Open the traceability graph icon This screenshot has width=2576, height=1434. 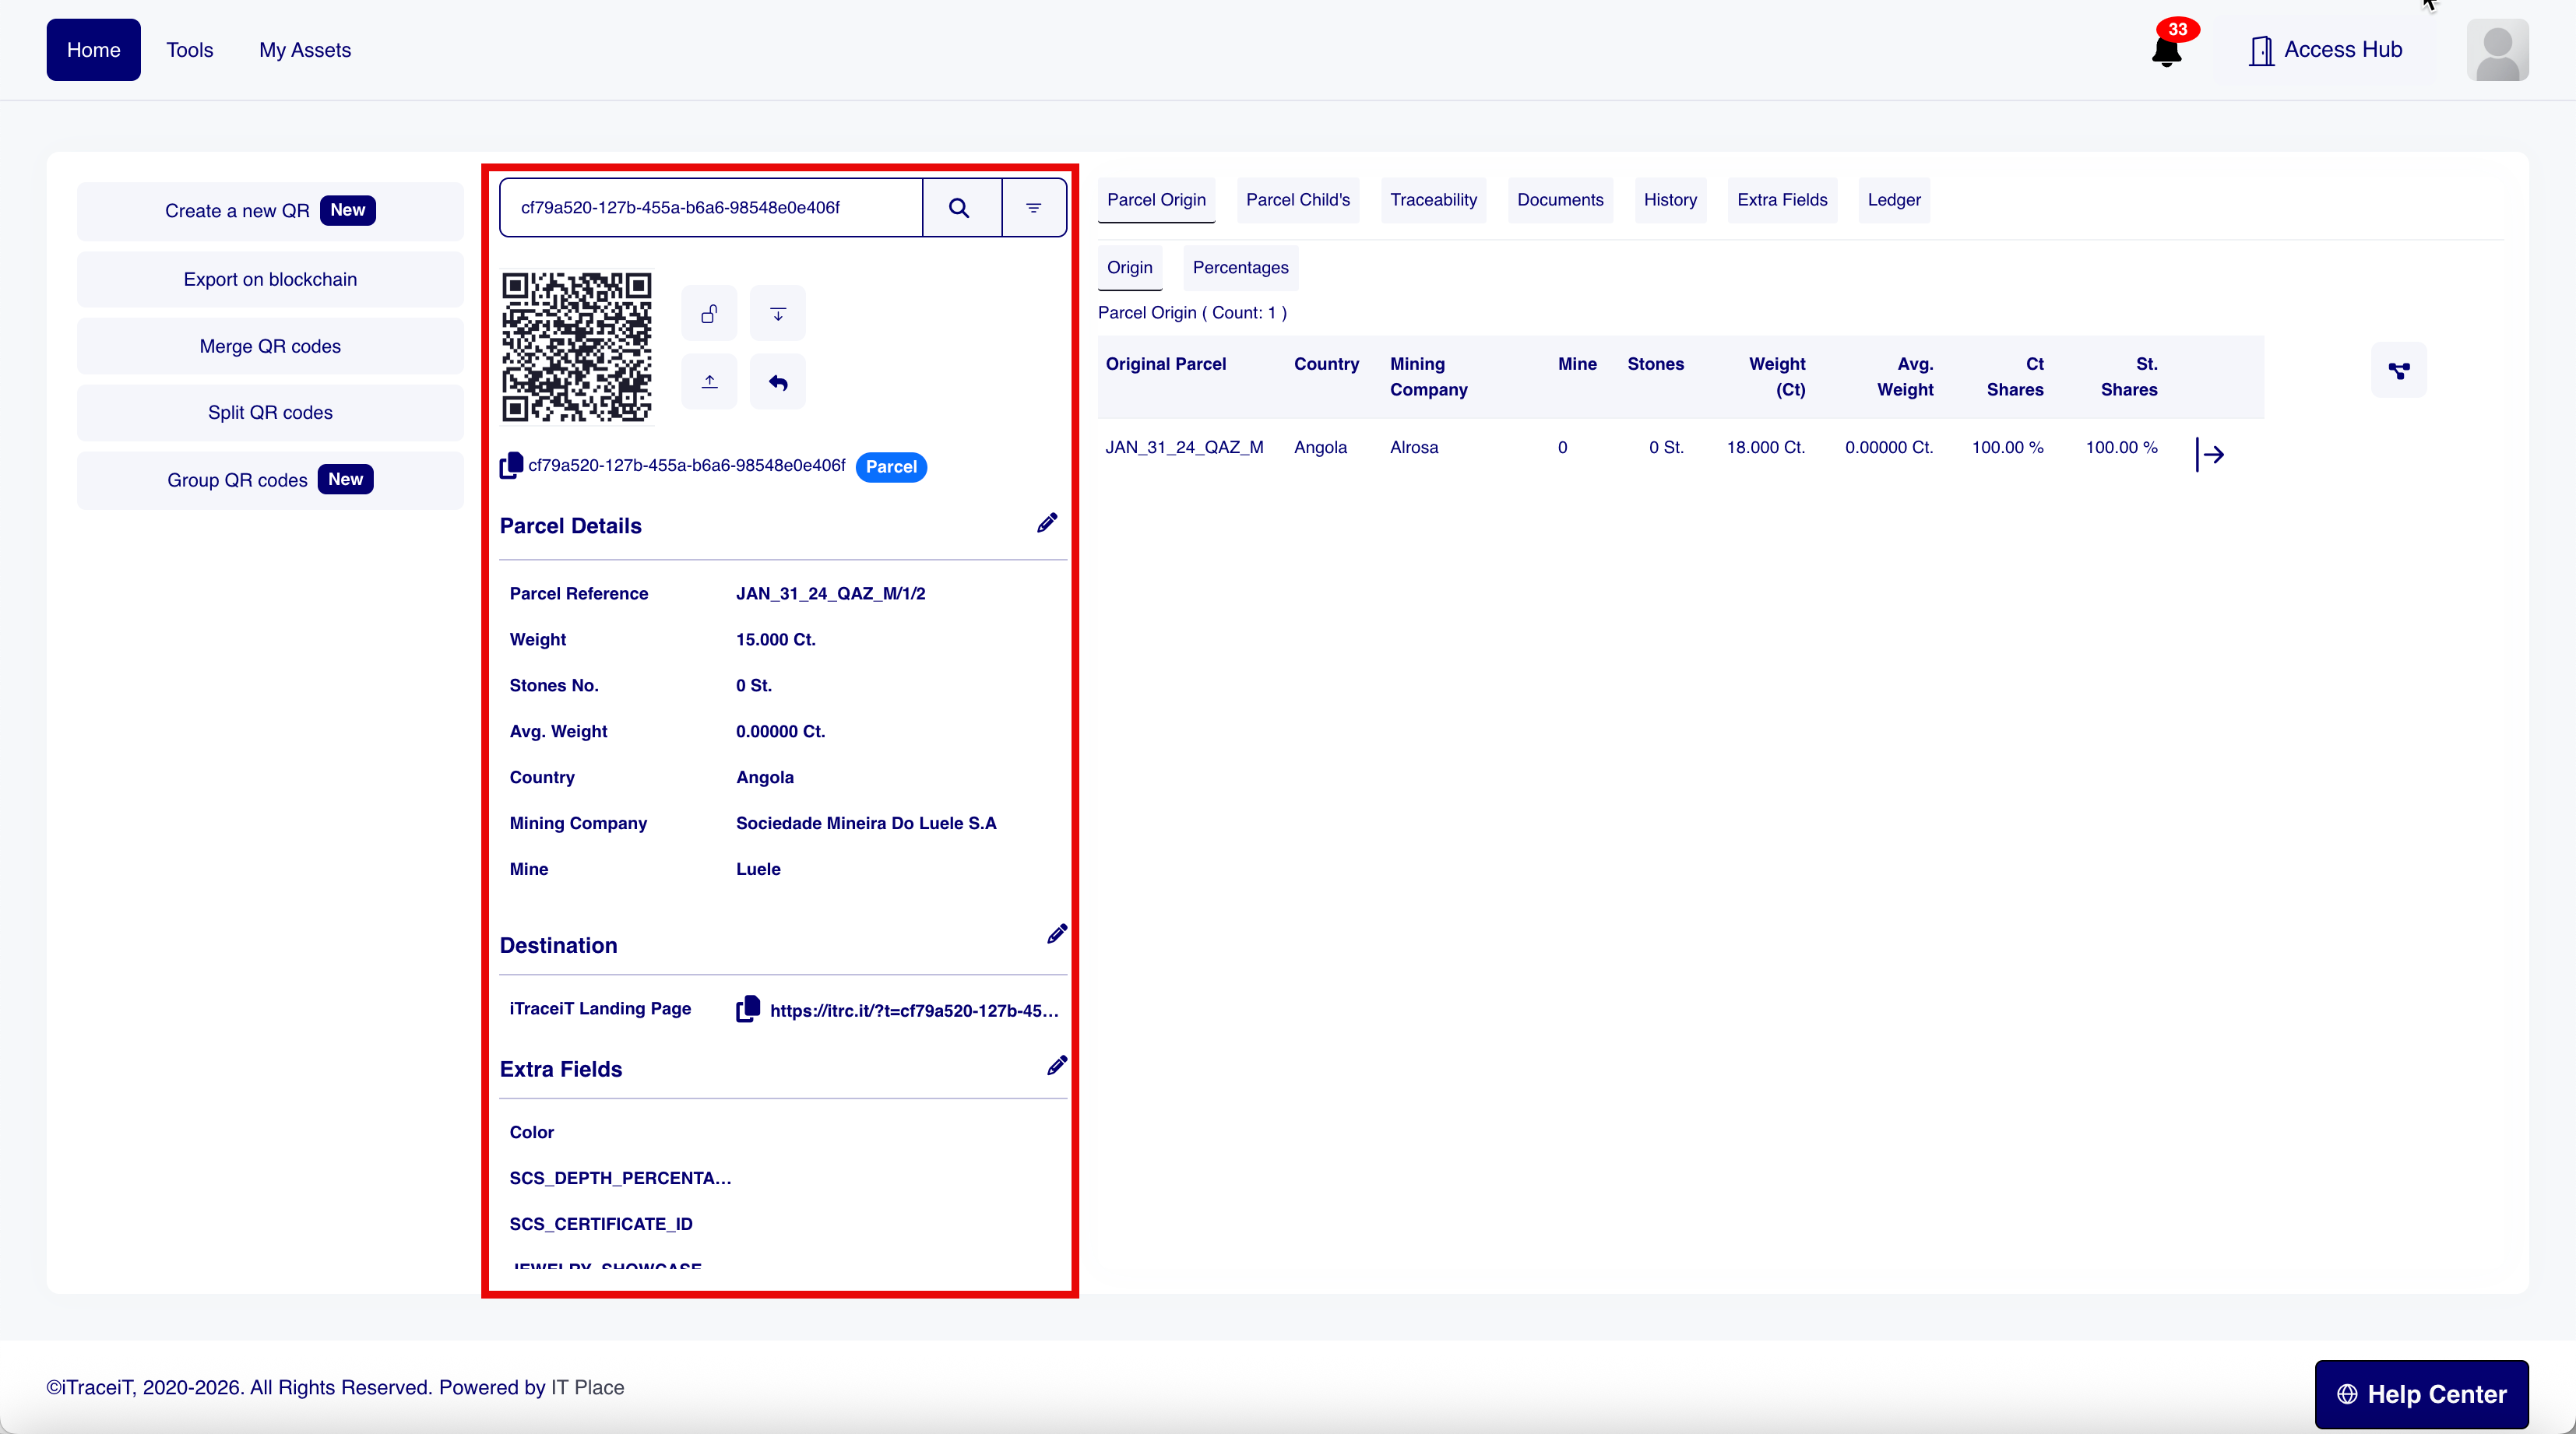2398,371
